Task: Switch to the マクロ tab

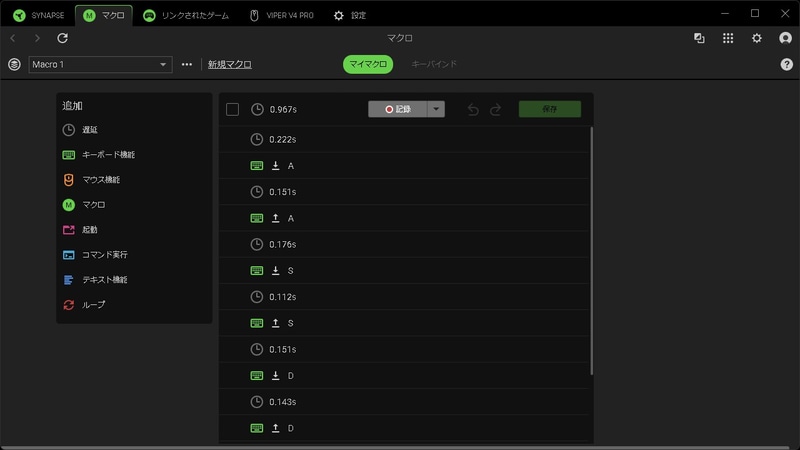Action: 104,15
